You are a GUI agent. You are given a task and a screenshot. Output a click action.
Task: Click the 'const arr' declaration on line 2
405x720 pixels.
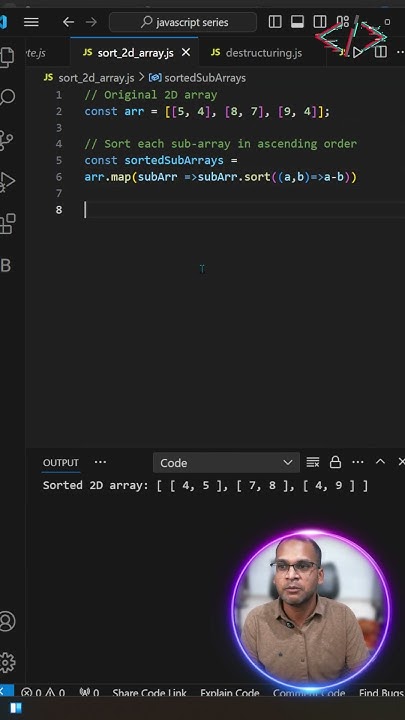(x=114, y=112)
